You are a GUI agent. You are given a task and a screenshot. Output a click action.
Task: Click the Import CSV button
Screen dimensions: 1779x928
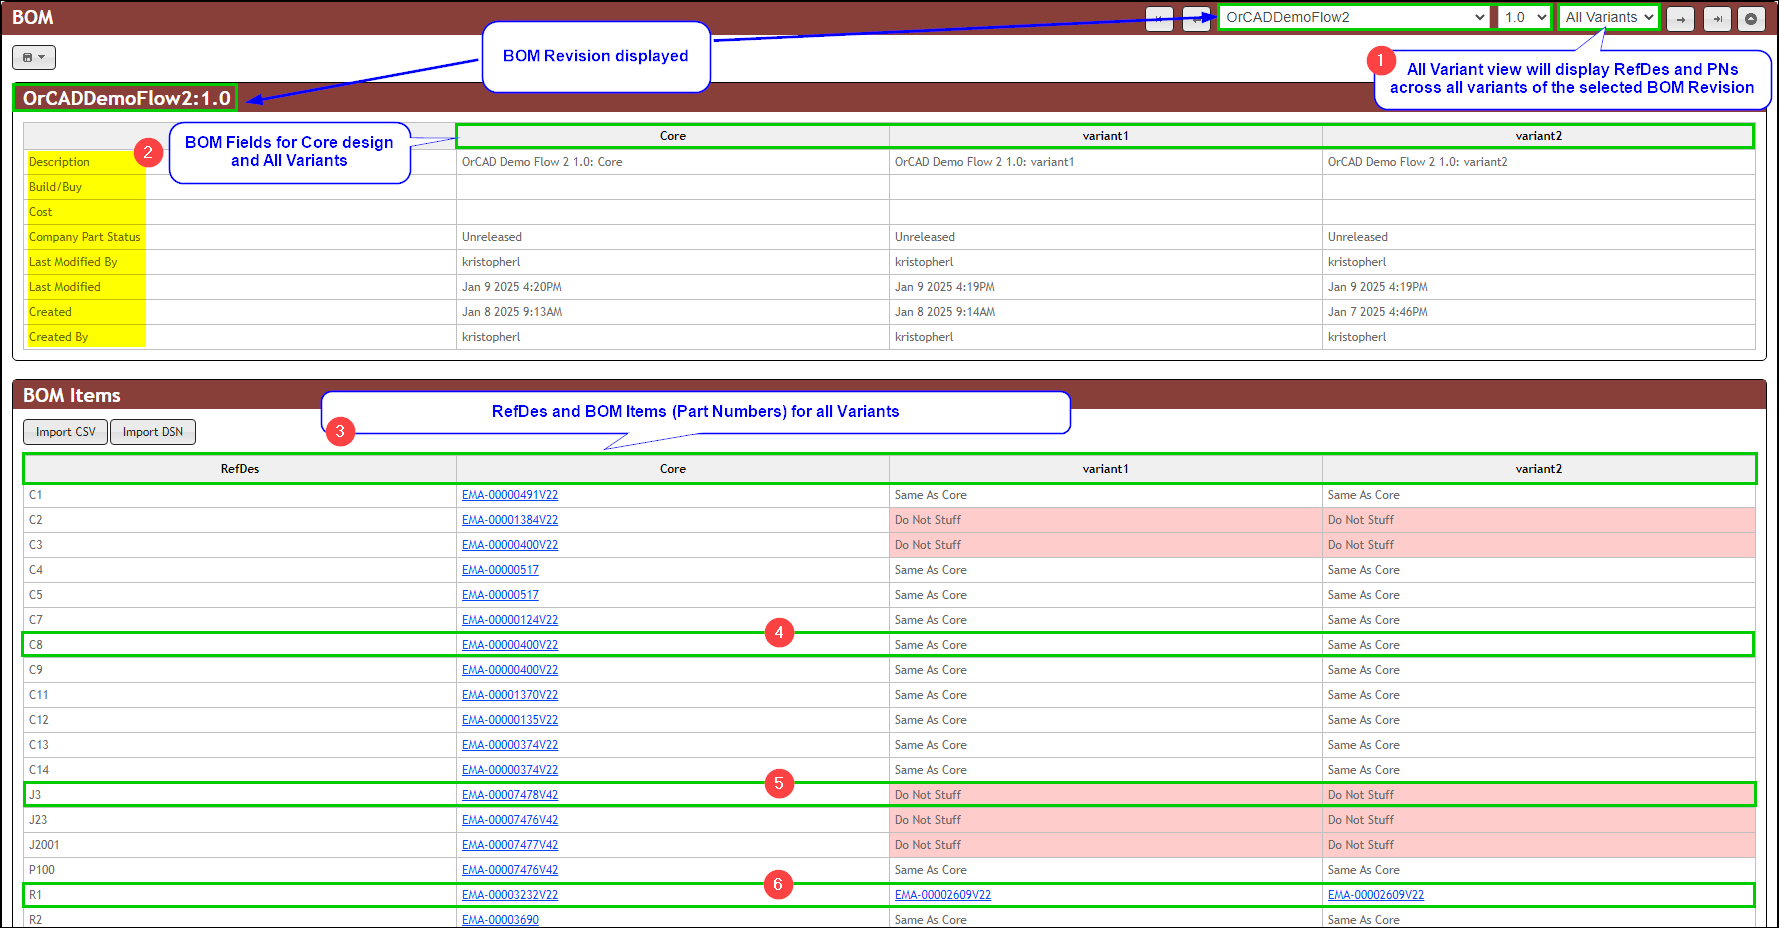65,432
